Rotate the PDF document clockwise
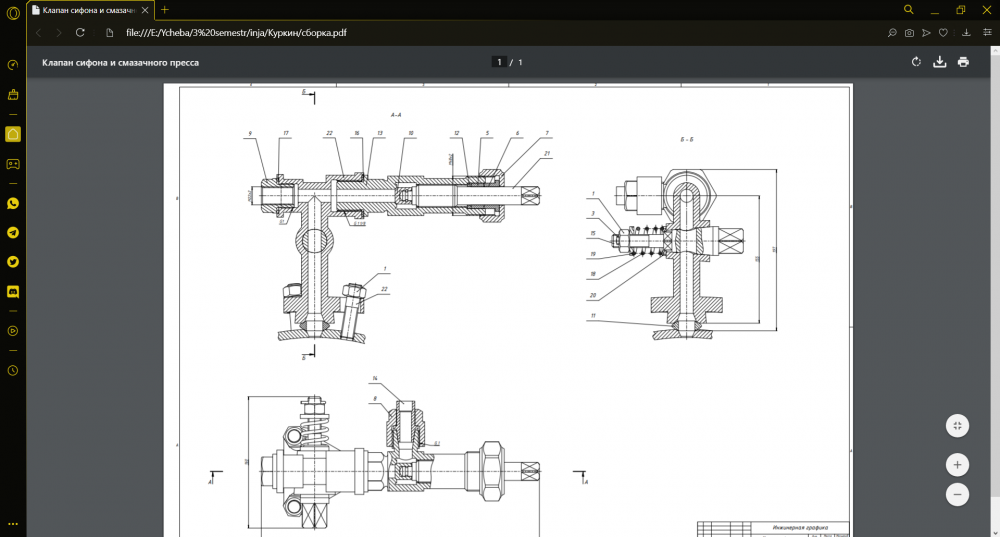1000x537 pixels. click(916, 62)
